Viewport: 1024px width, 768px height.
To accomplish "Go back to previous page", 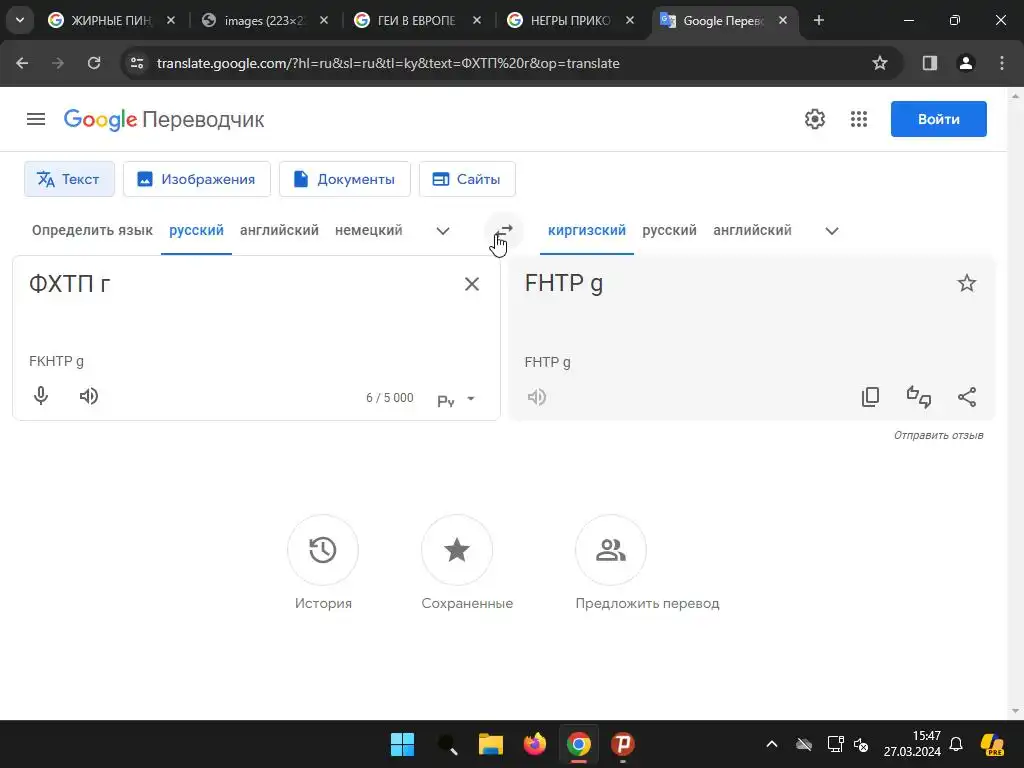I will 22,63.
